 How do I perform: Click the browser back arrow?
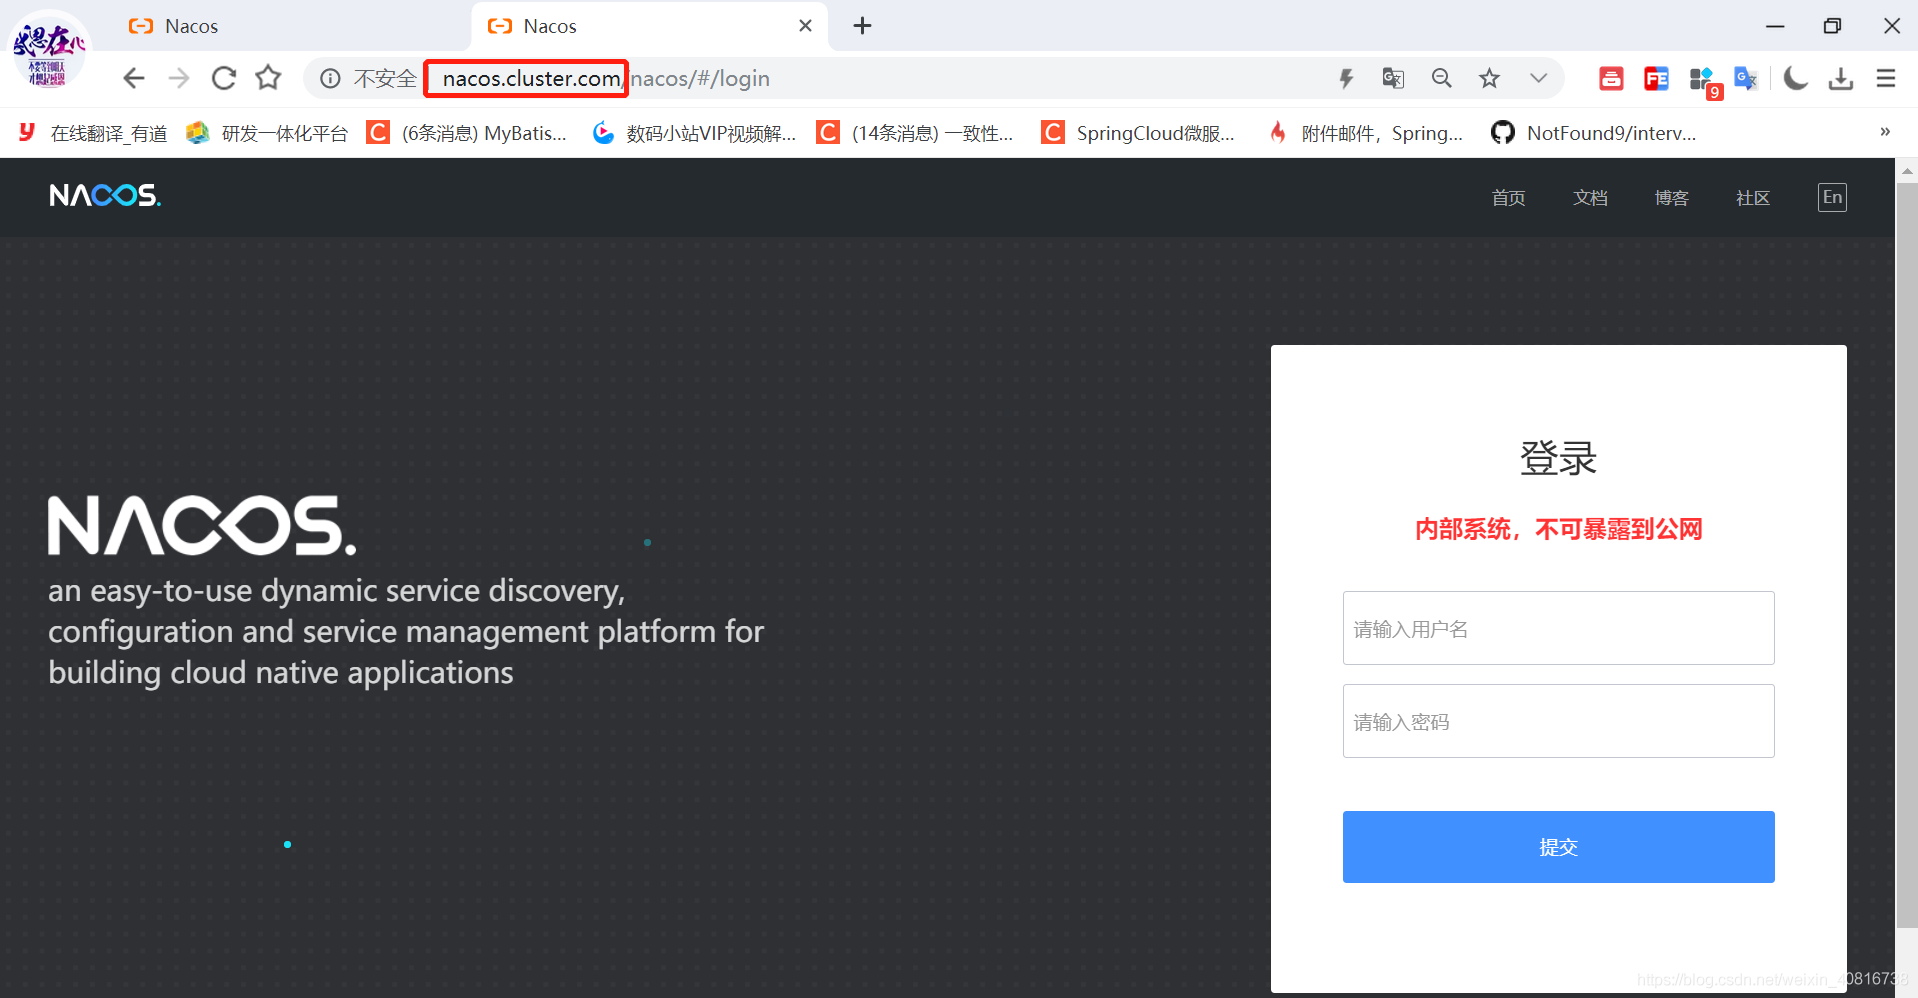pyautogui.click(x=133, y=78)
